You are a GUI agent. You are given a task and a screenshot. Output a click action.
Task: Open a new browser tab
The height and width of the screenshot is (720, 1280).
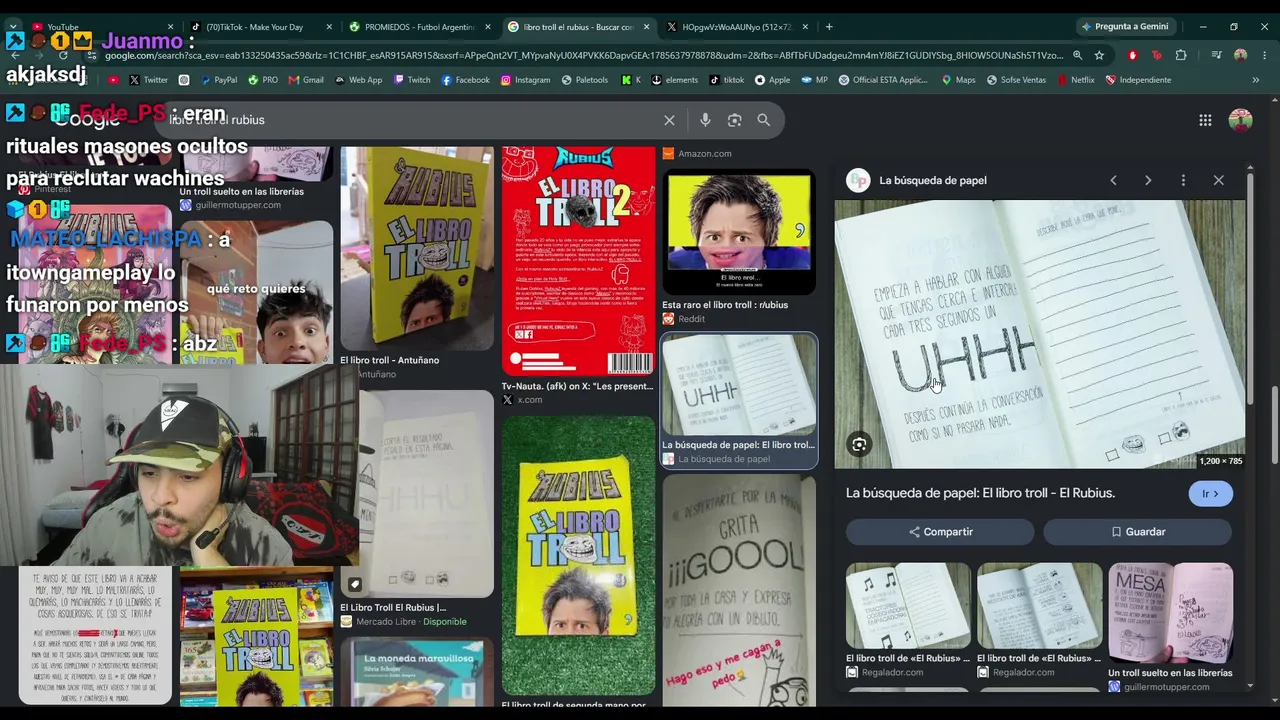[829, 27]
